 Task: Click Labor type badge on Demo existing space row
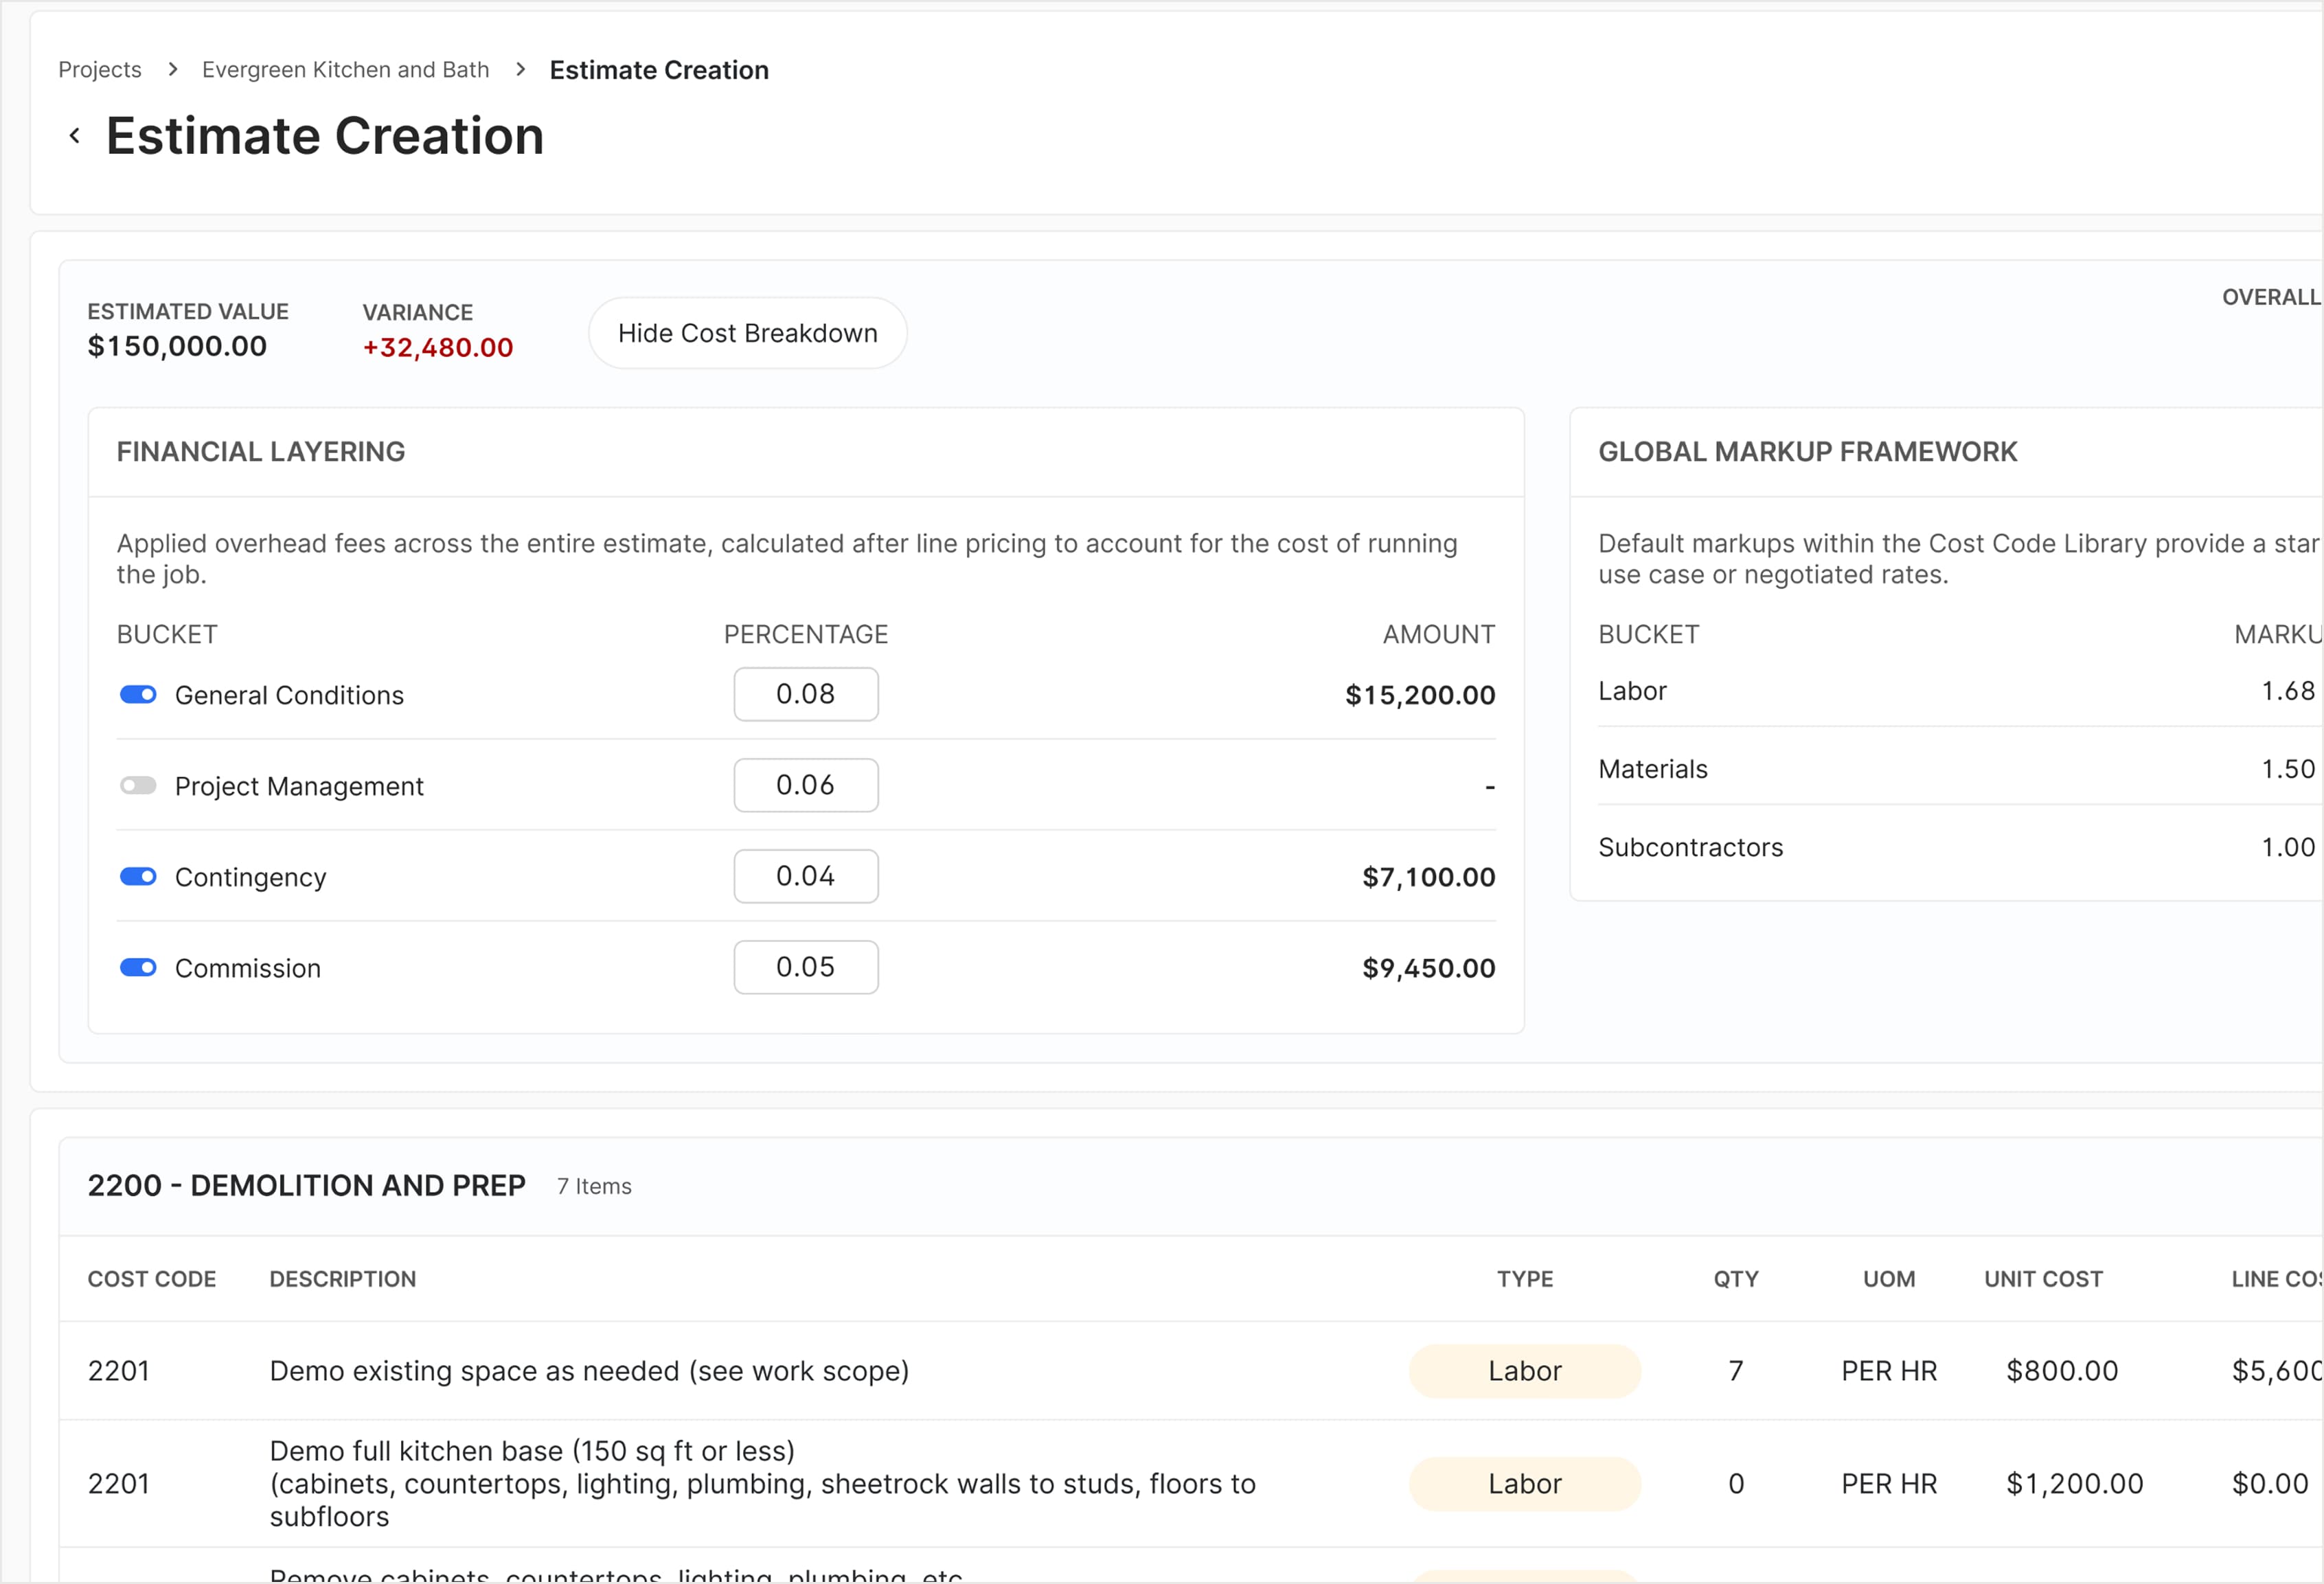1525,1371
